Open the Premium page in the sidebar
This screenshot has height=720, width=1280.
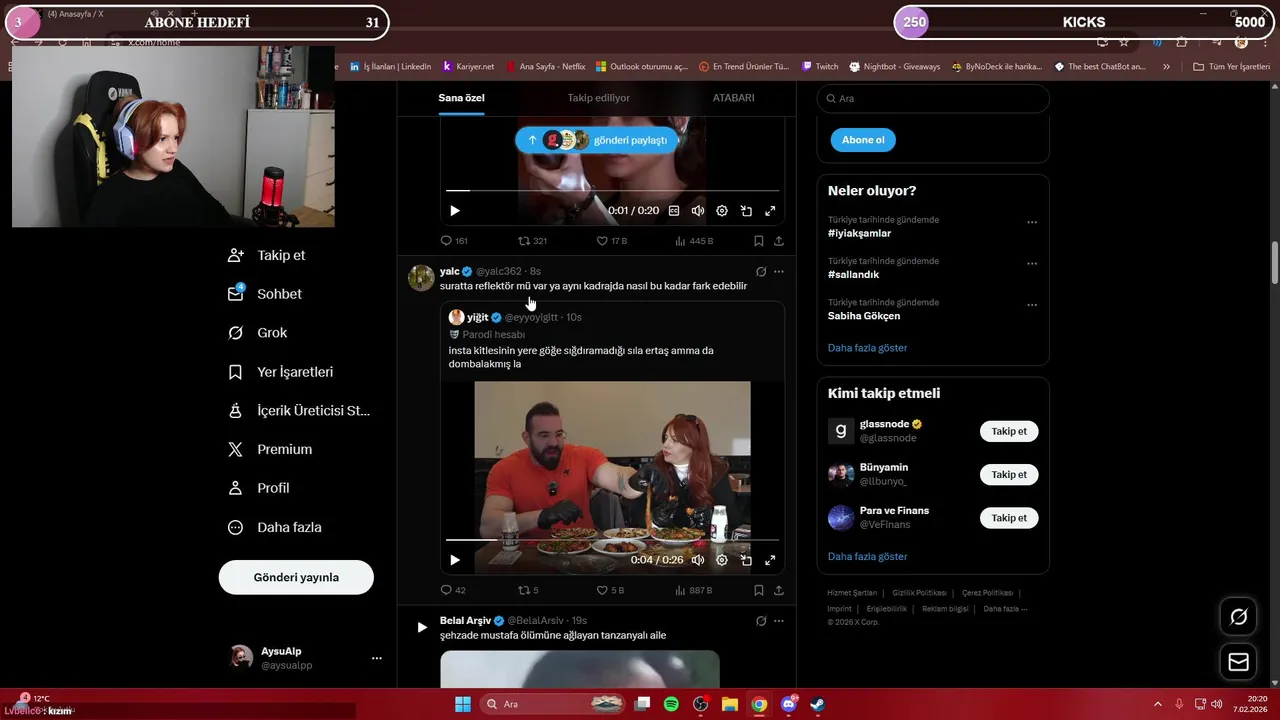point(269,450)
